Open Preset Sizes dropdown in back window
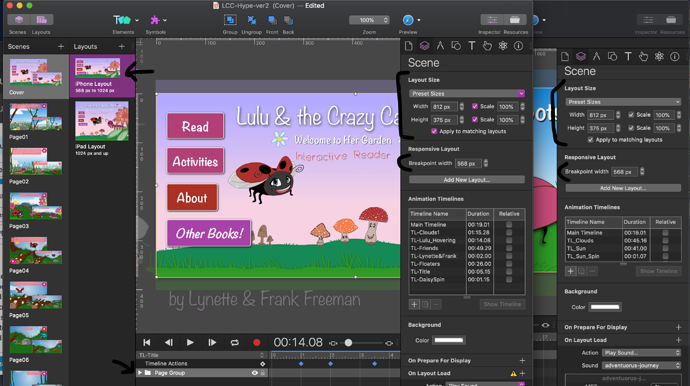 point(623,102)
